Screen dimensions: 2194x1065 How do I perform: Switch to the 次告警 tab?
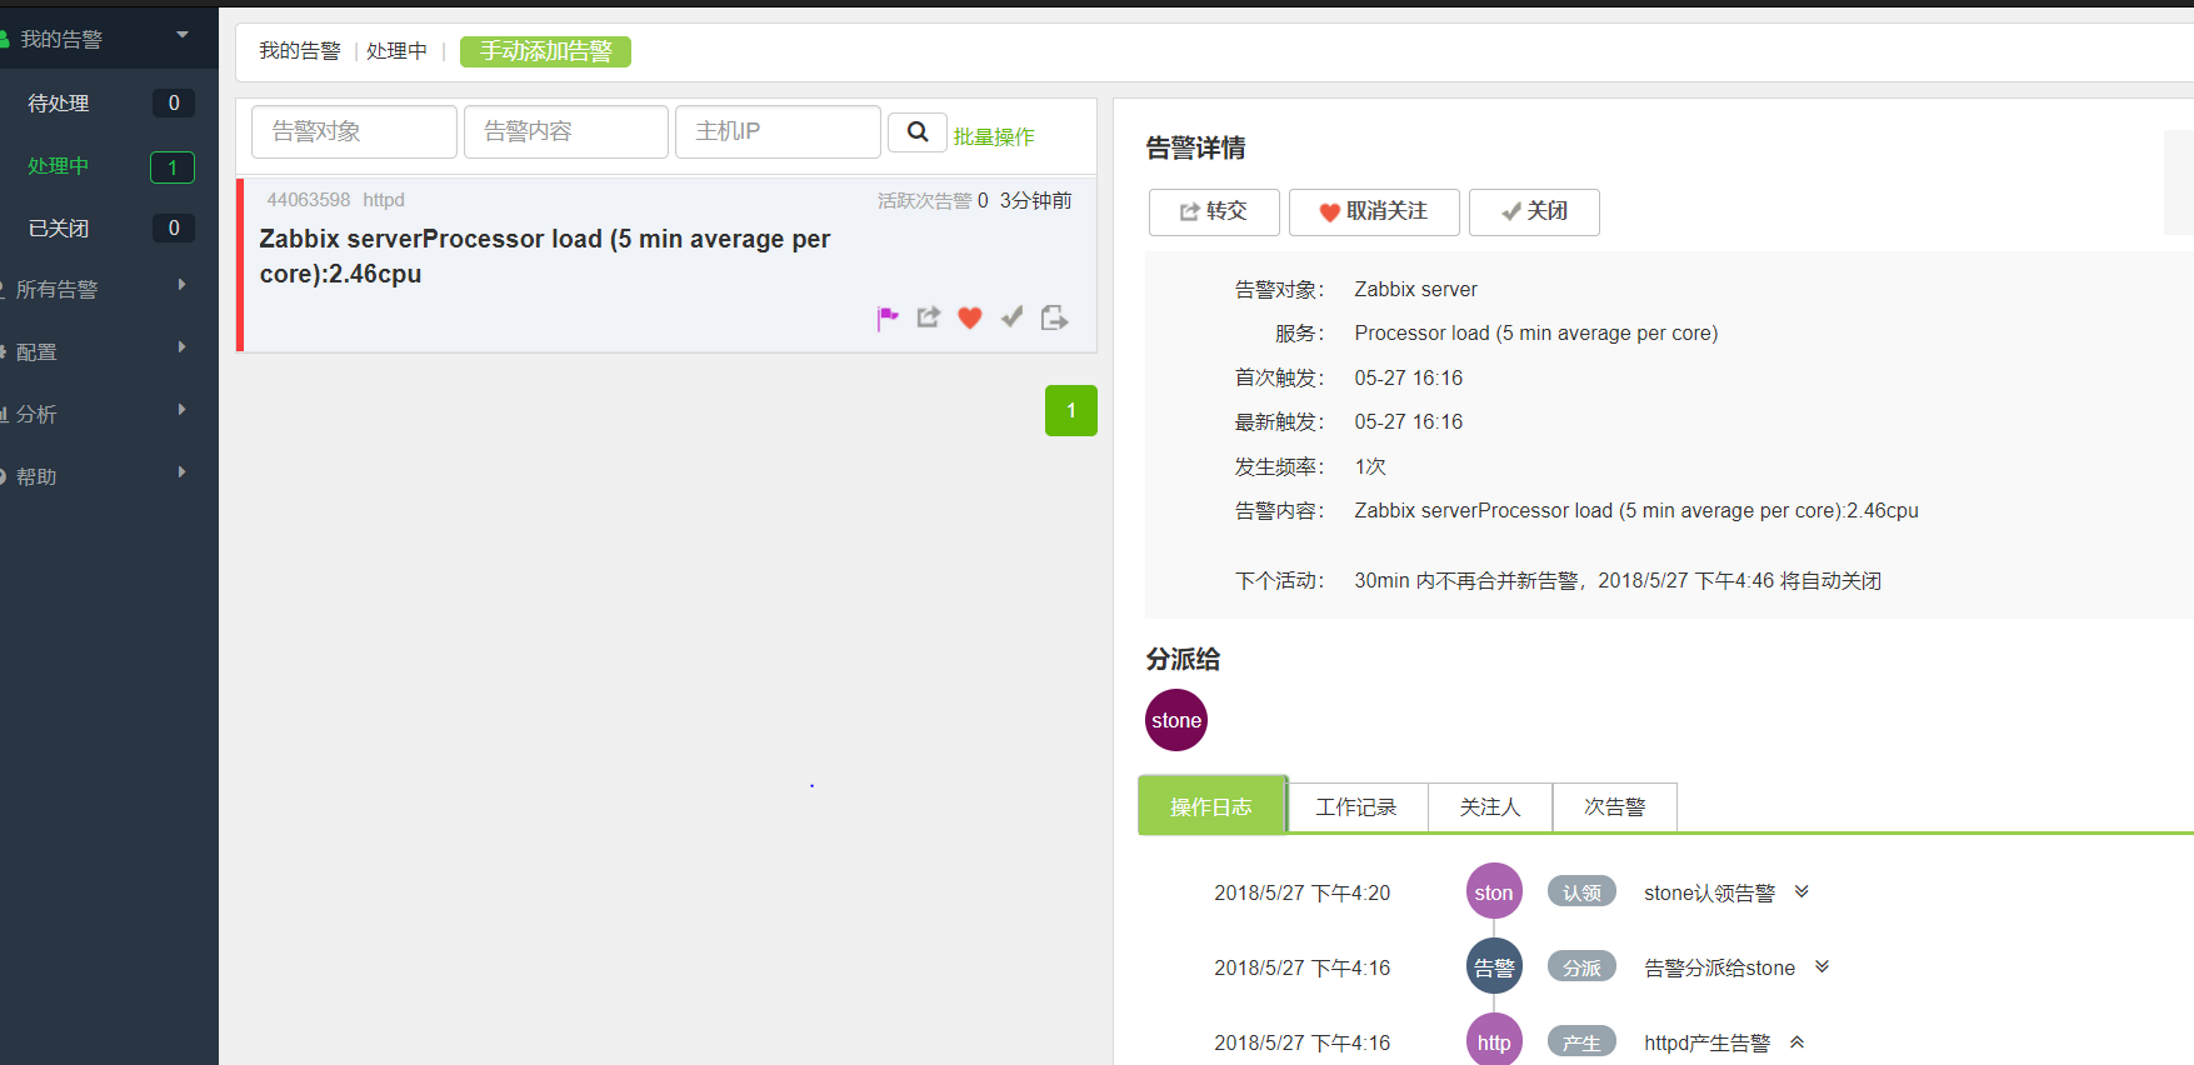tap(1614, 807)
